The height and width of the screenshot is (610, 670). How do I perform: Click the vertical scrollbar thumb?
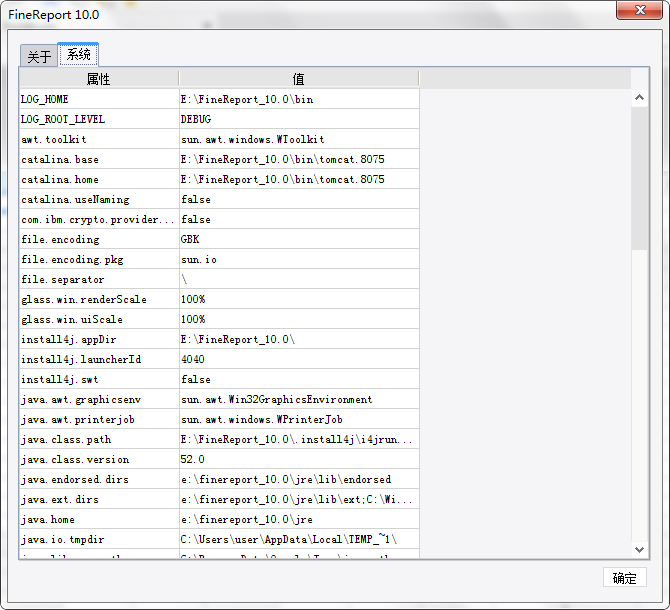tap(639, 178)
